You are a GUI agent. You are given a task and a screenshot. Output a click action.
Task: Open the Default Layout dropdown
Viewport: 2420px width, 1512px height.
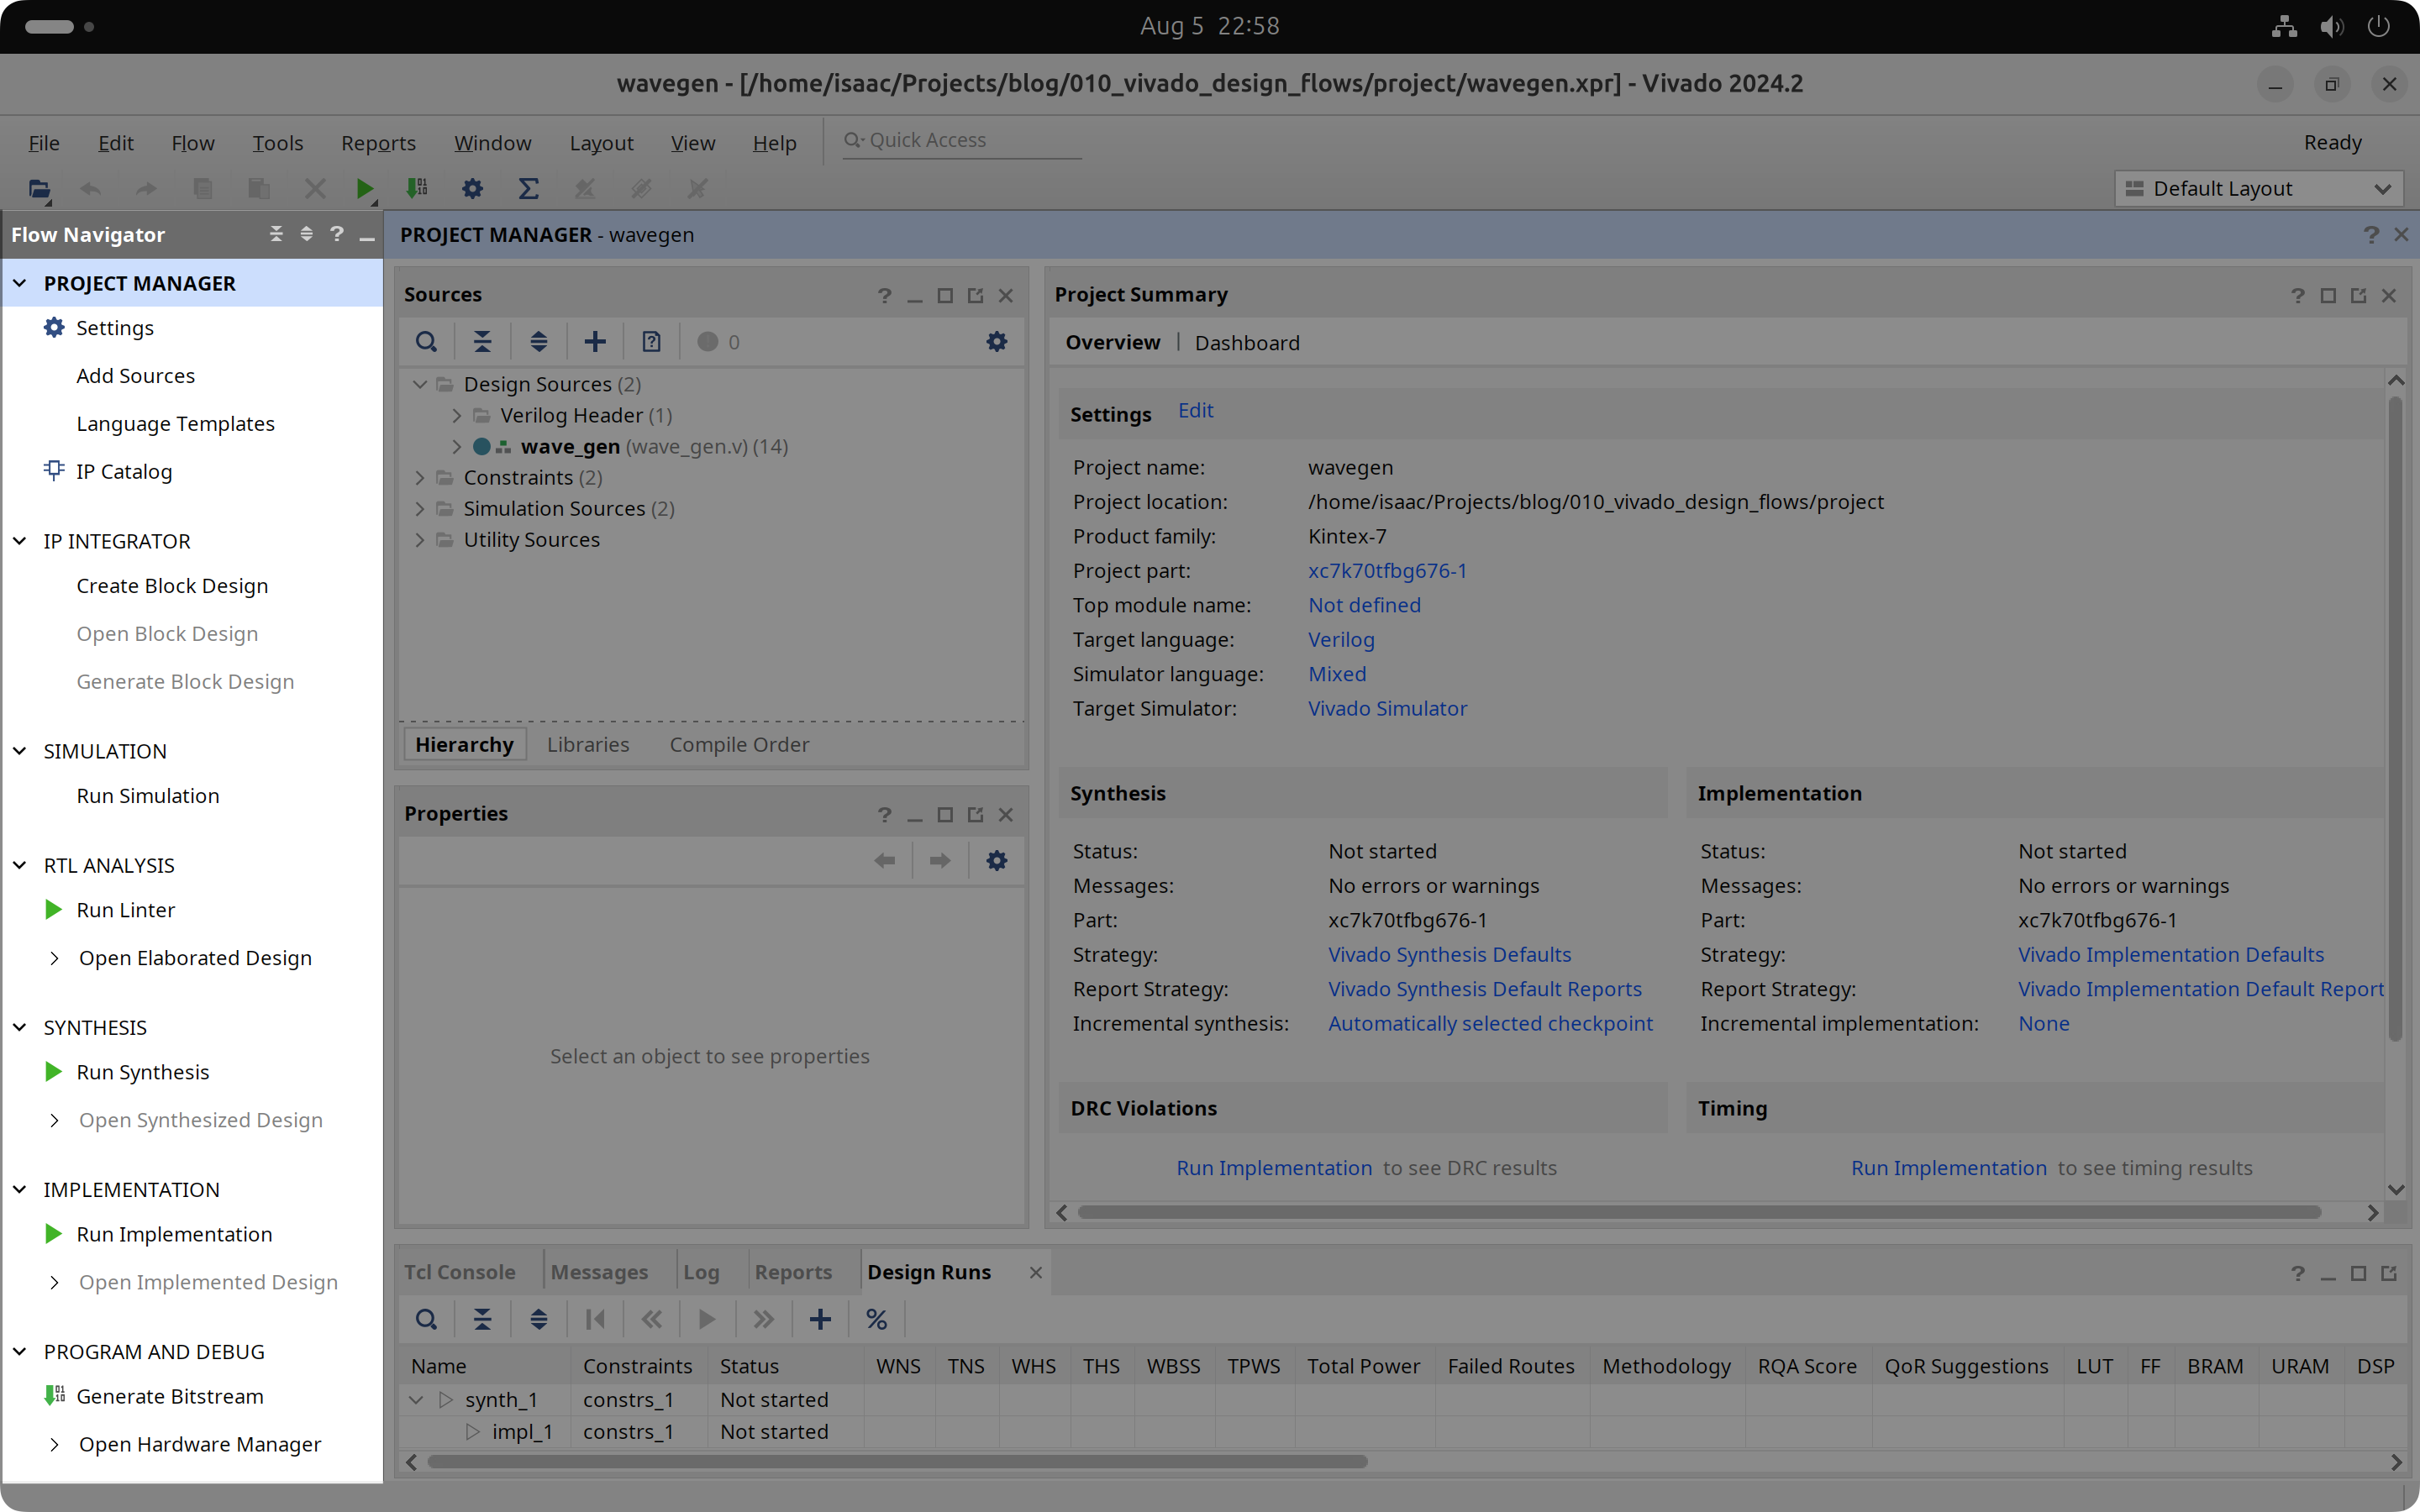(2257, 188)
